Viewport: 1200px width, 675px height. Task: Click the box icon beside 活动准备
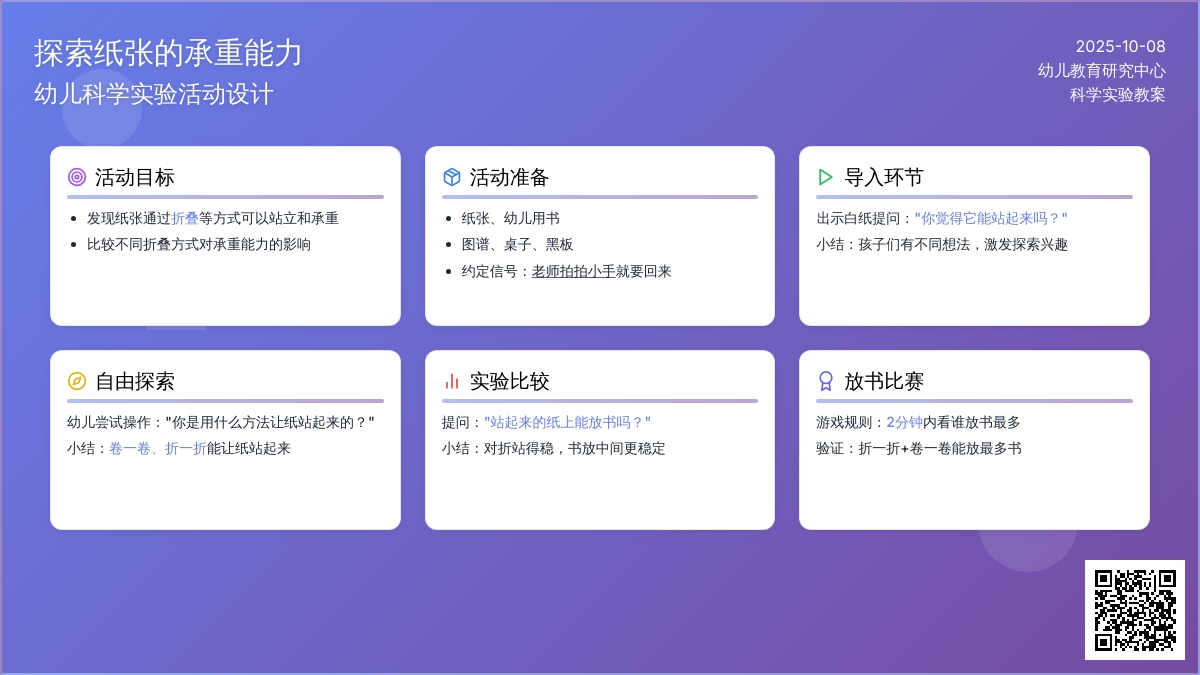pyautogui.click(x=452, y=177)
